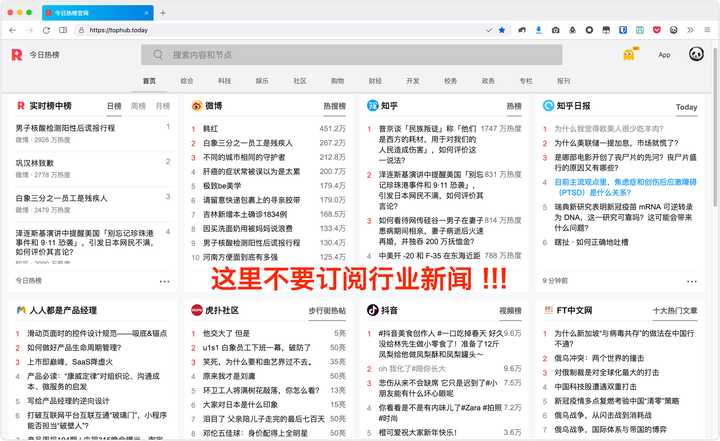The width and height of the screenshot is (720, 441).
Task: Click the red Pocket extension icon
Action: (x=657, y=30)
